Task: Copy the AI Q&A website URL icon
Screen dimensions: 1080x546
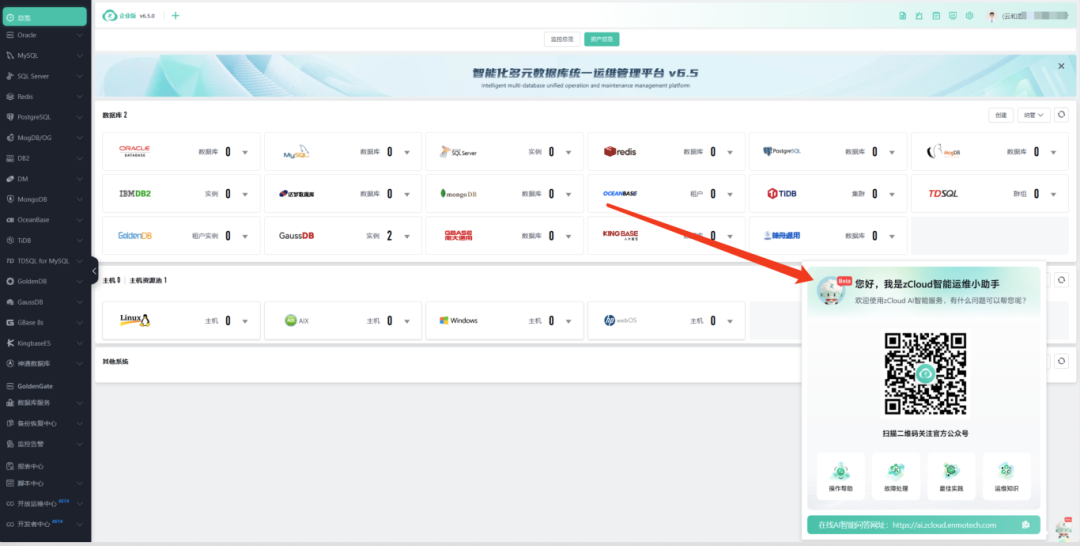Action: [1026, 525]
